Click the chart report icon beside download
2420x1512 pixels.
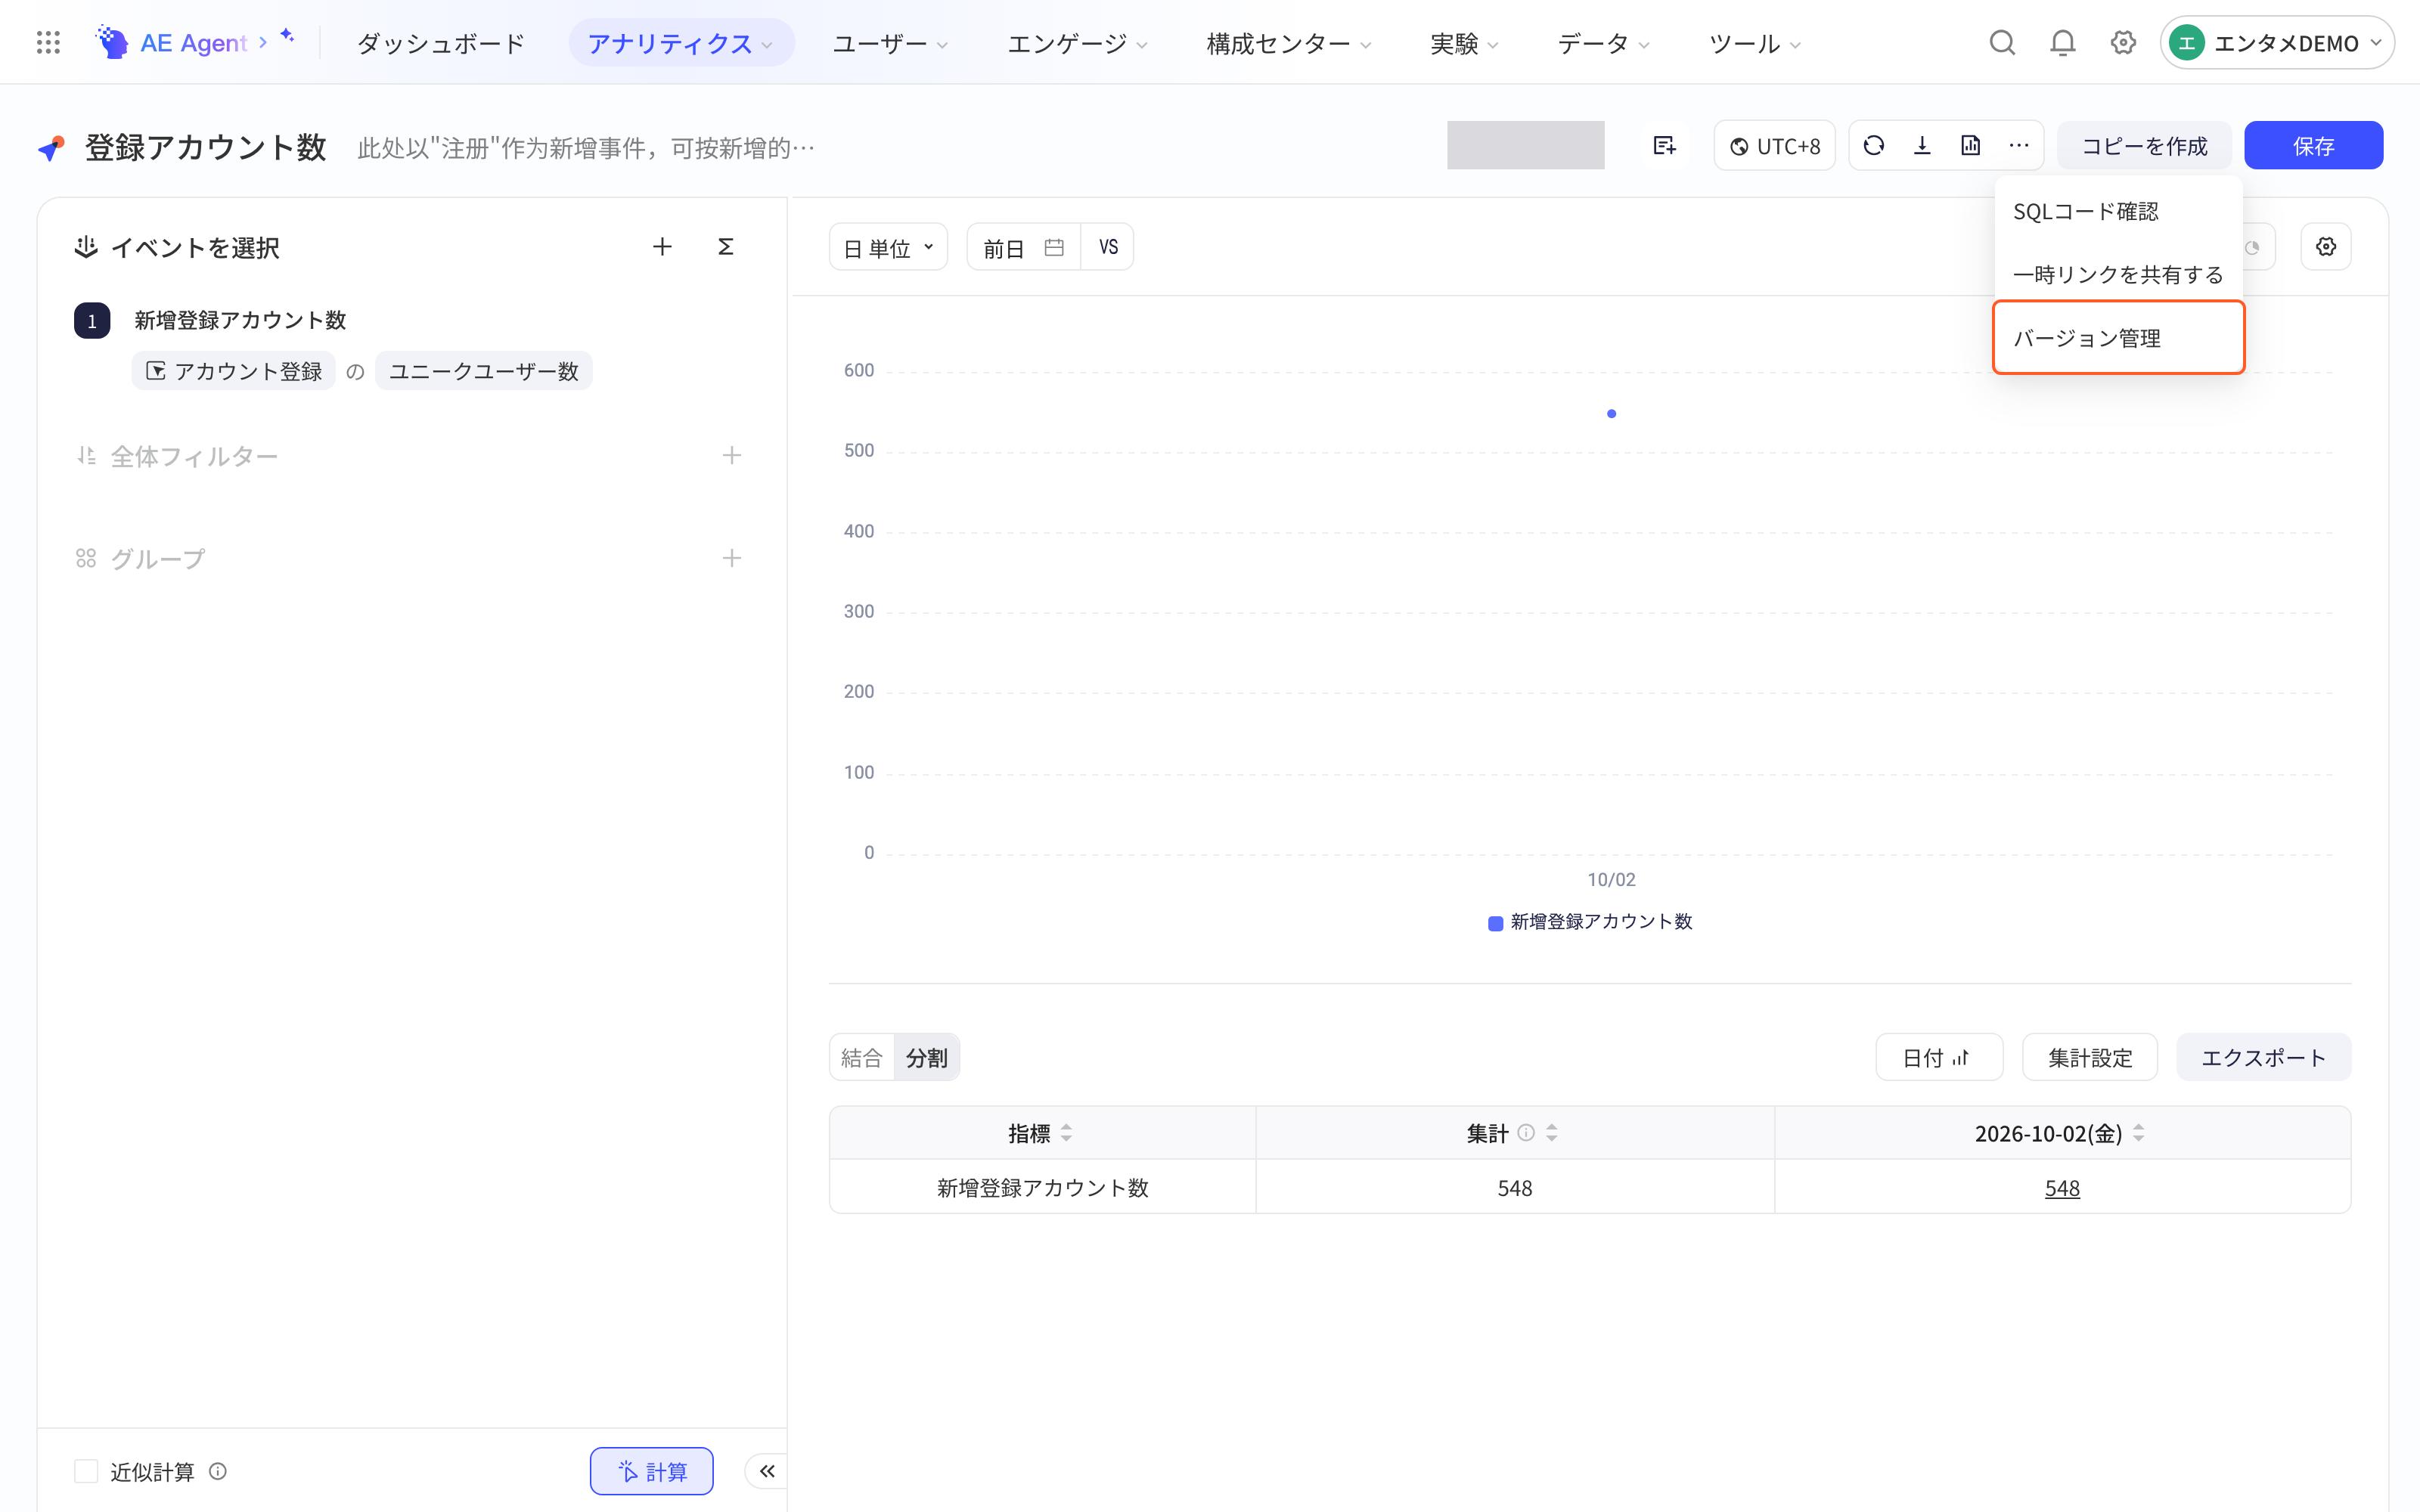click(1970, 146)
